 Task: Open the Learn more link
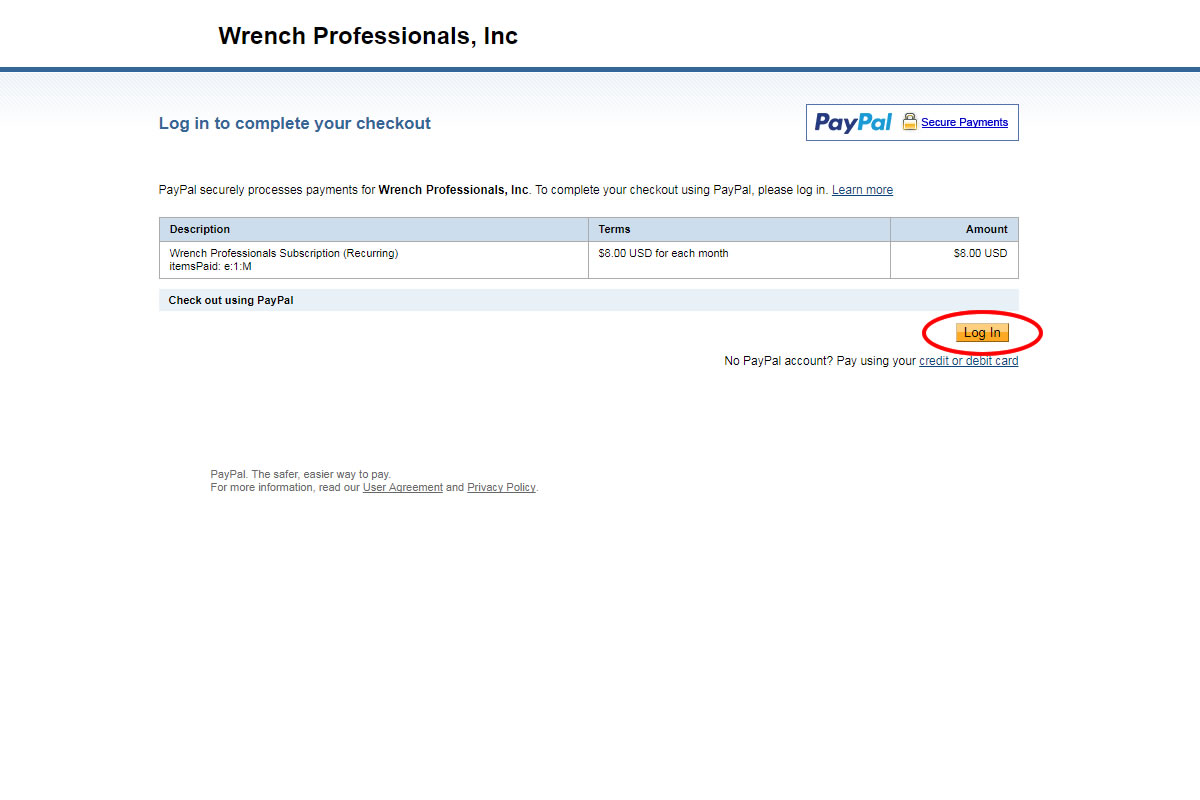[862, 190]
